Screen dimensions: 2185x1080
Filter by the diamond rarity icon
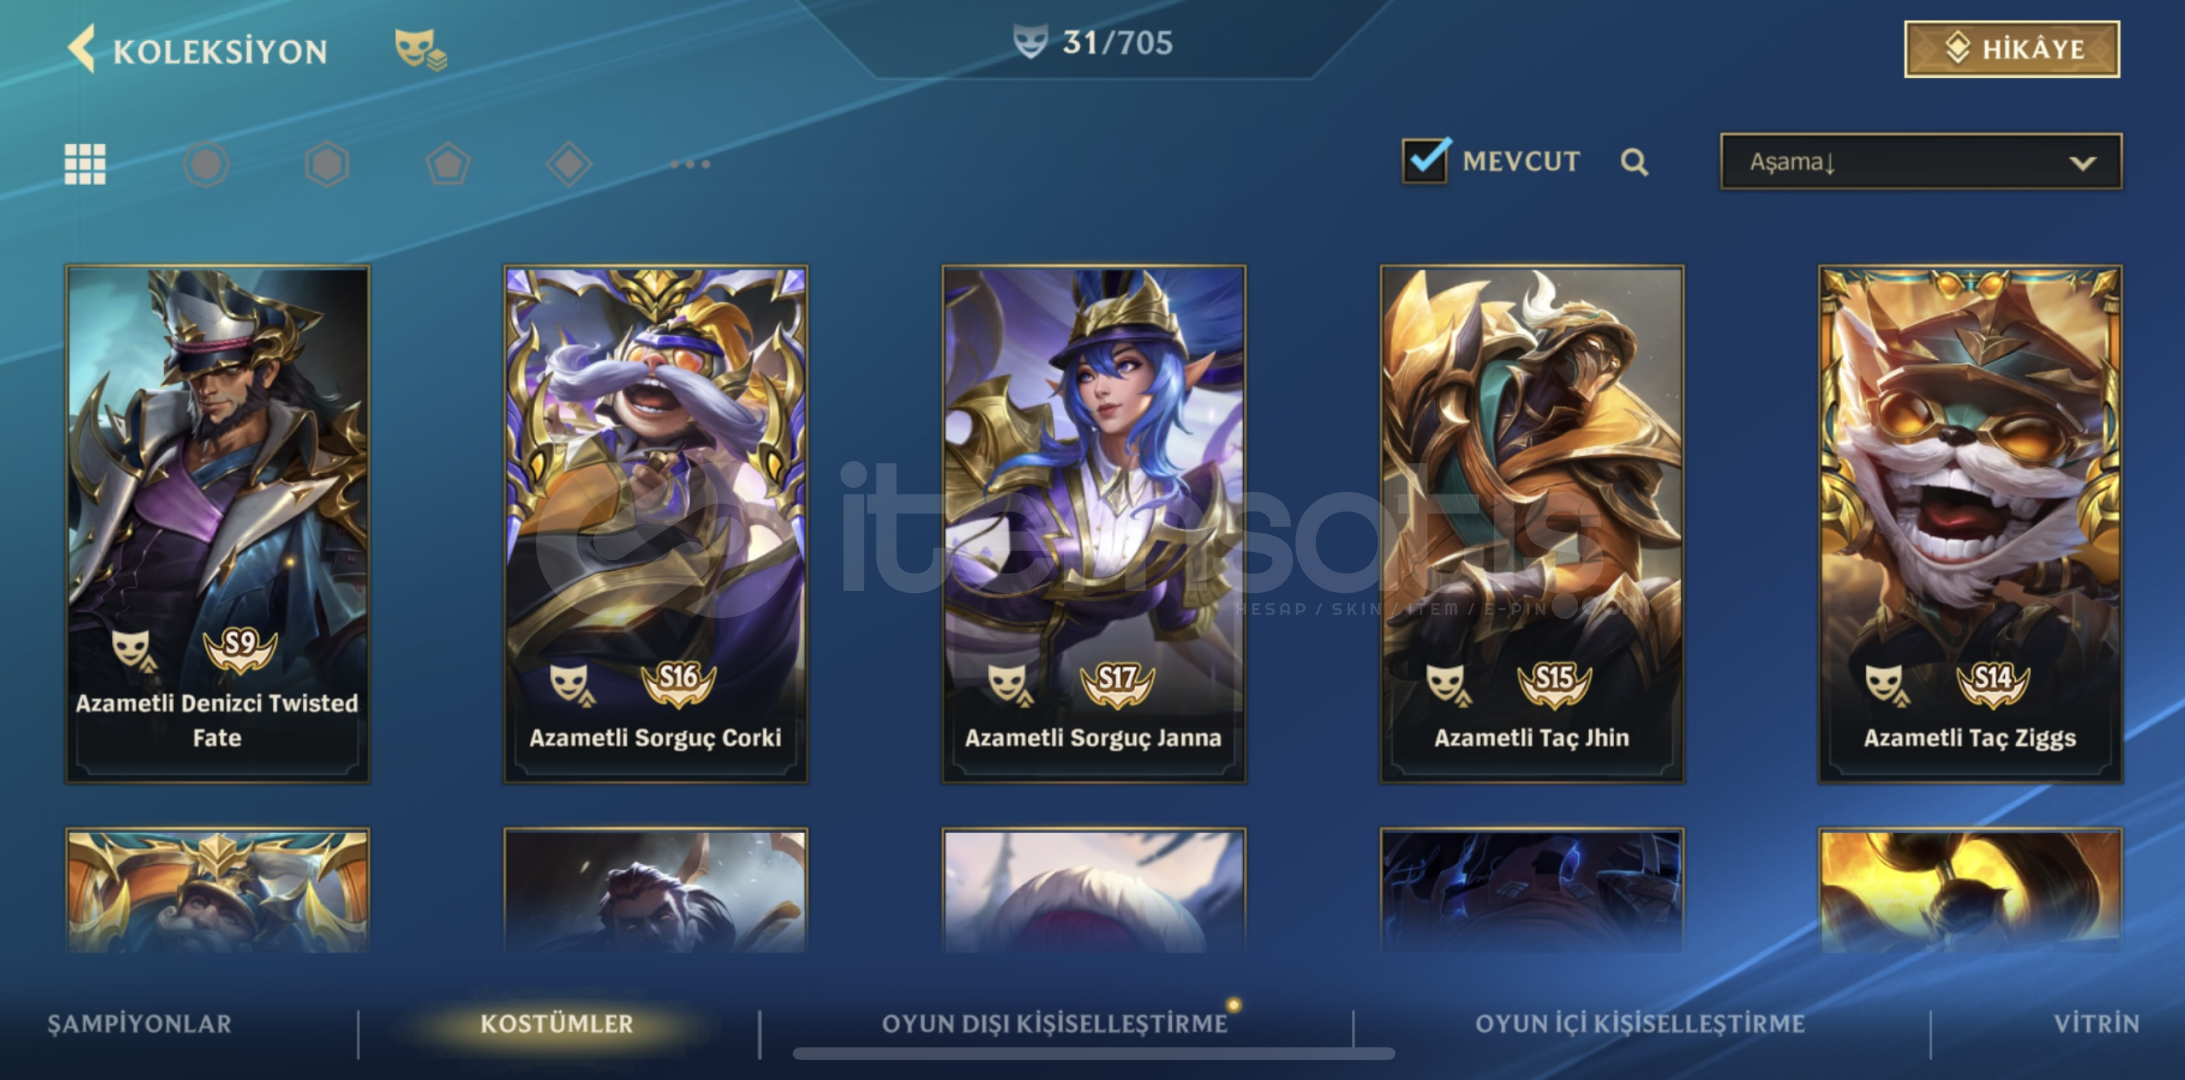point(569,164)
